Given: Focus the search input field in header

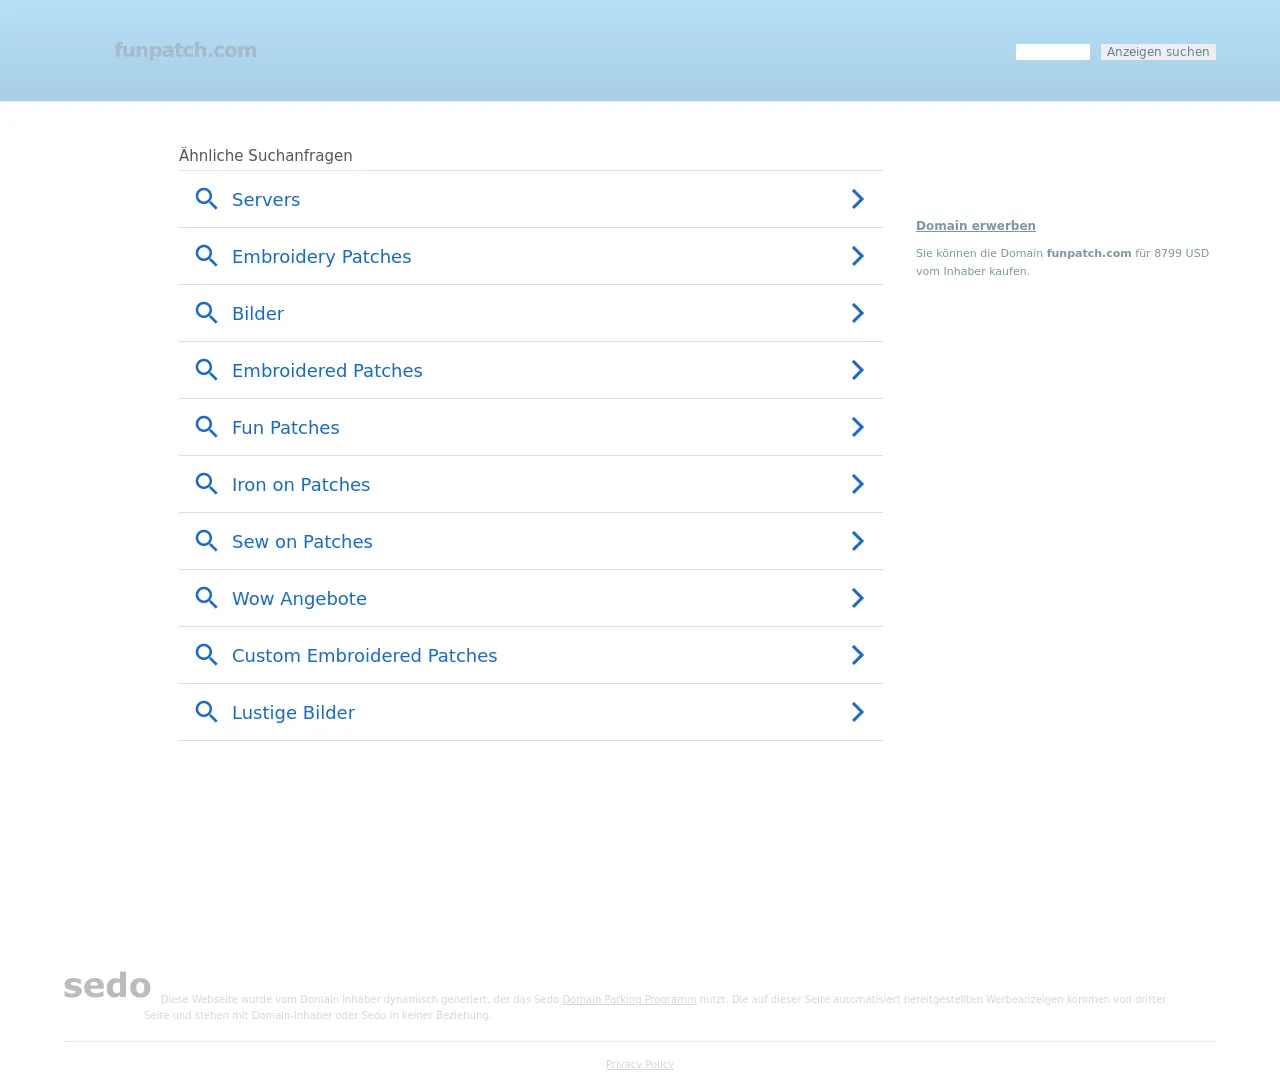Looking at the screenshot, I should (x=1053, y=52).
